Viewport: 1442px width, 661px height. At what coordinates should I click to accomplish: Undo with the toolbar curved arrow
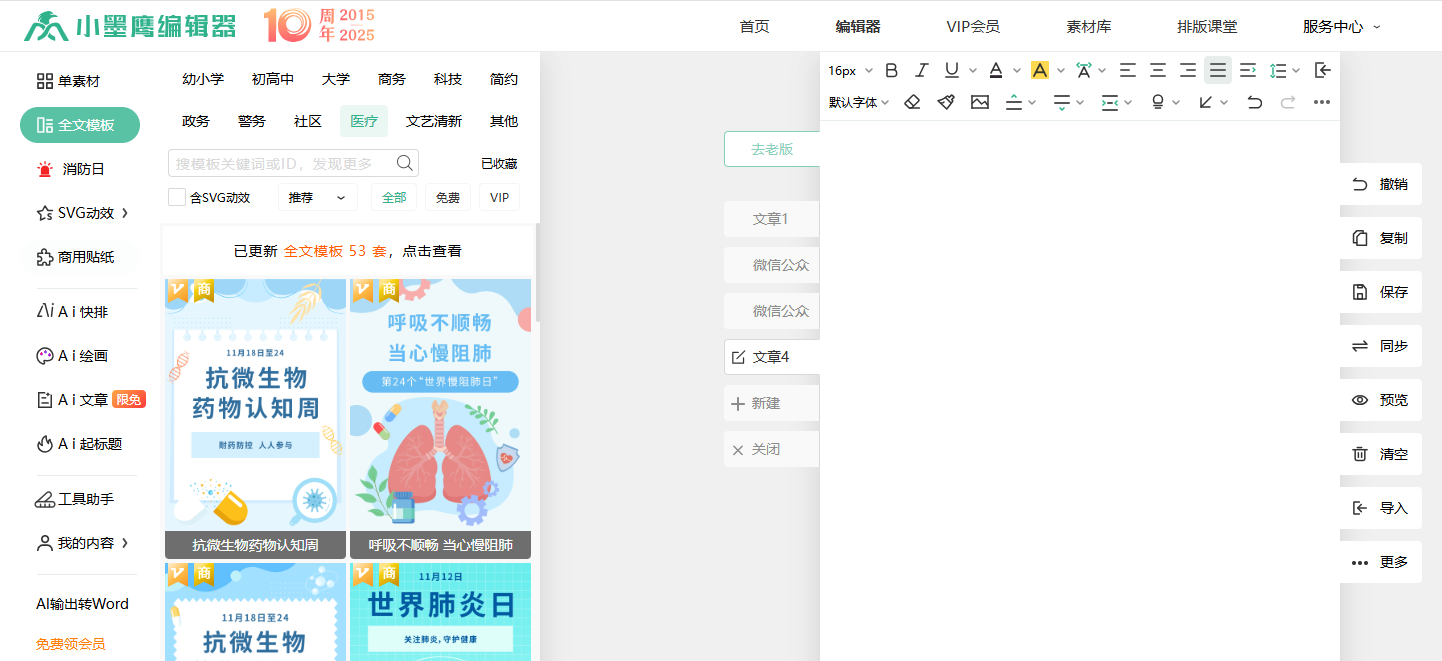pos(1254,102)
